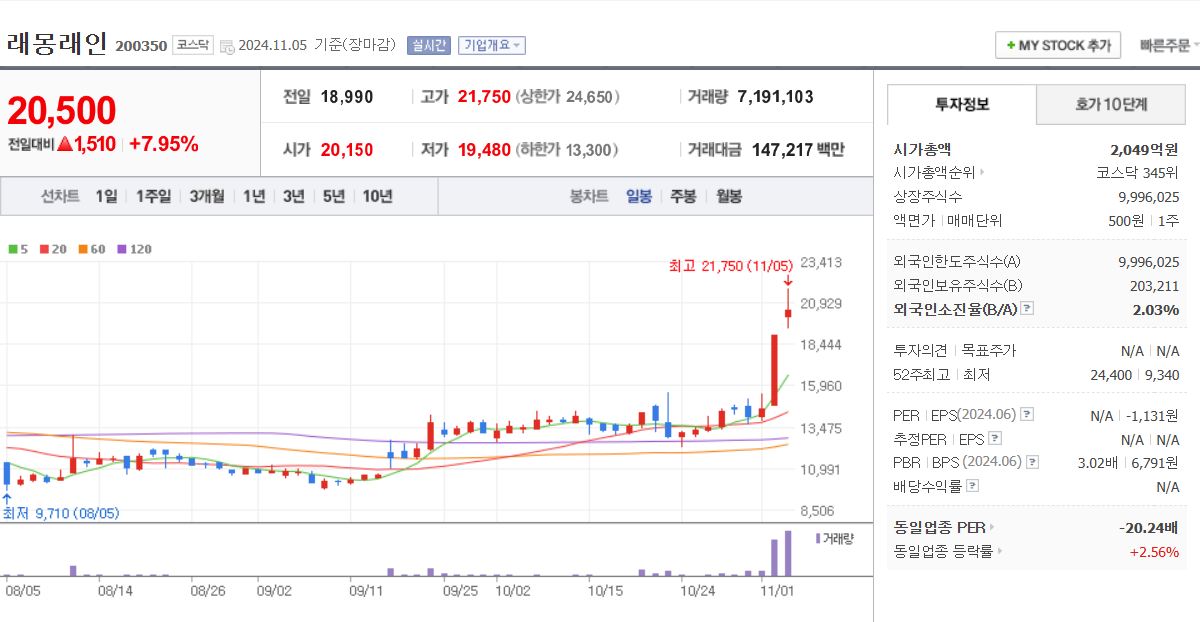Viewport: 1201px width, 622px height.
Task: Expand the 기업개요 dropdown
Action: pyautogui.click(x=491, y=45)
